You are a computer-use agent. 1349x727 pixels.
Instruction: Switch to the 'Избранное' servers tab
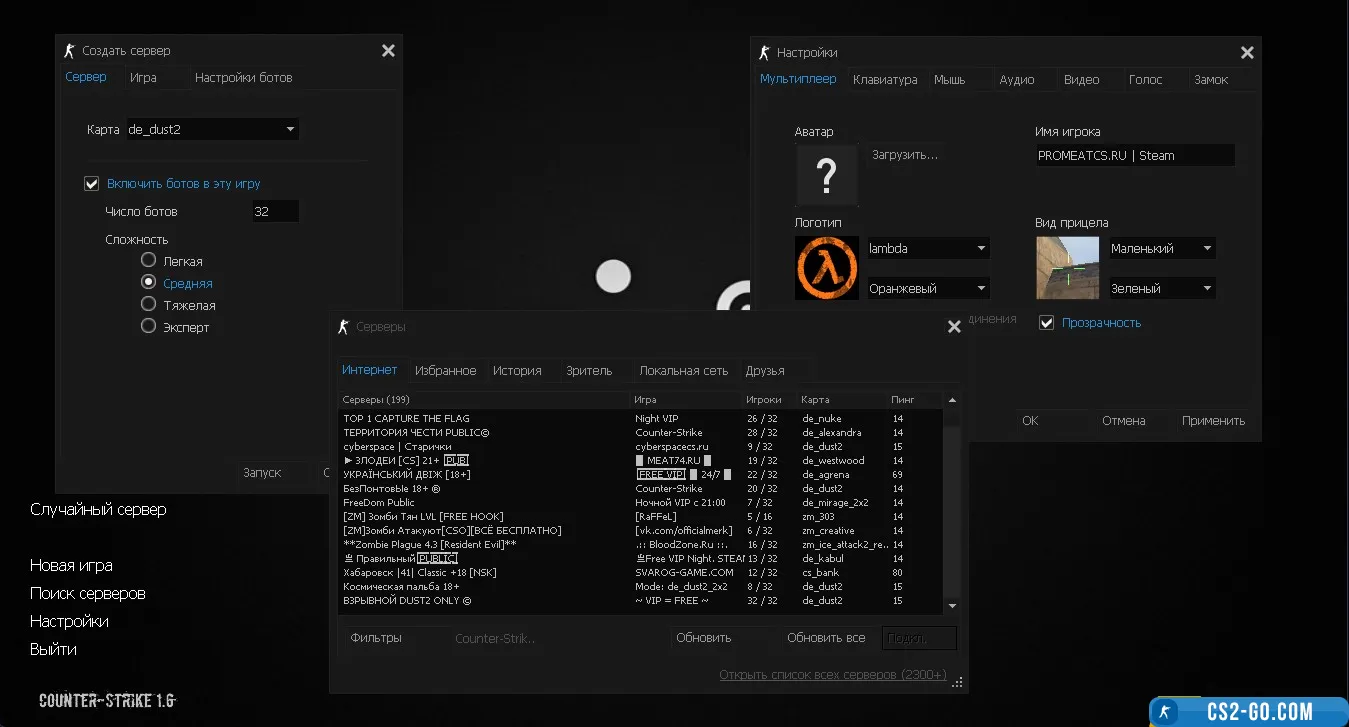(445, 371)
